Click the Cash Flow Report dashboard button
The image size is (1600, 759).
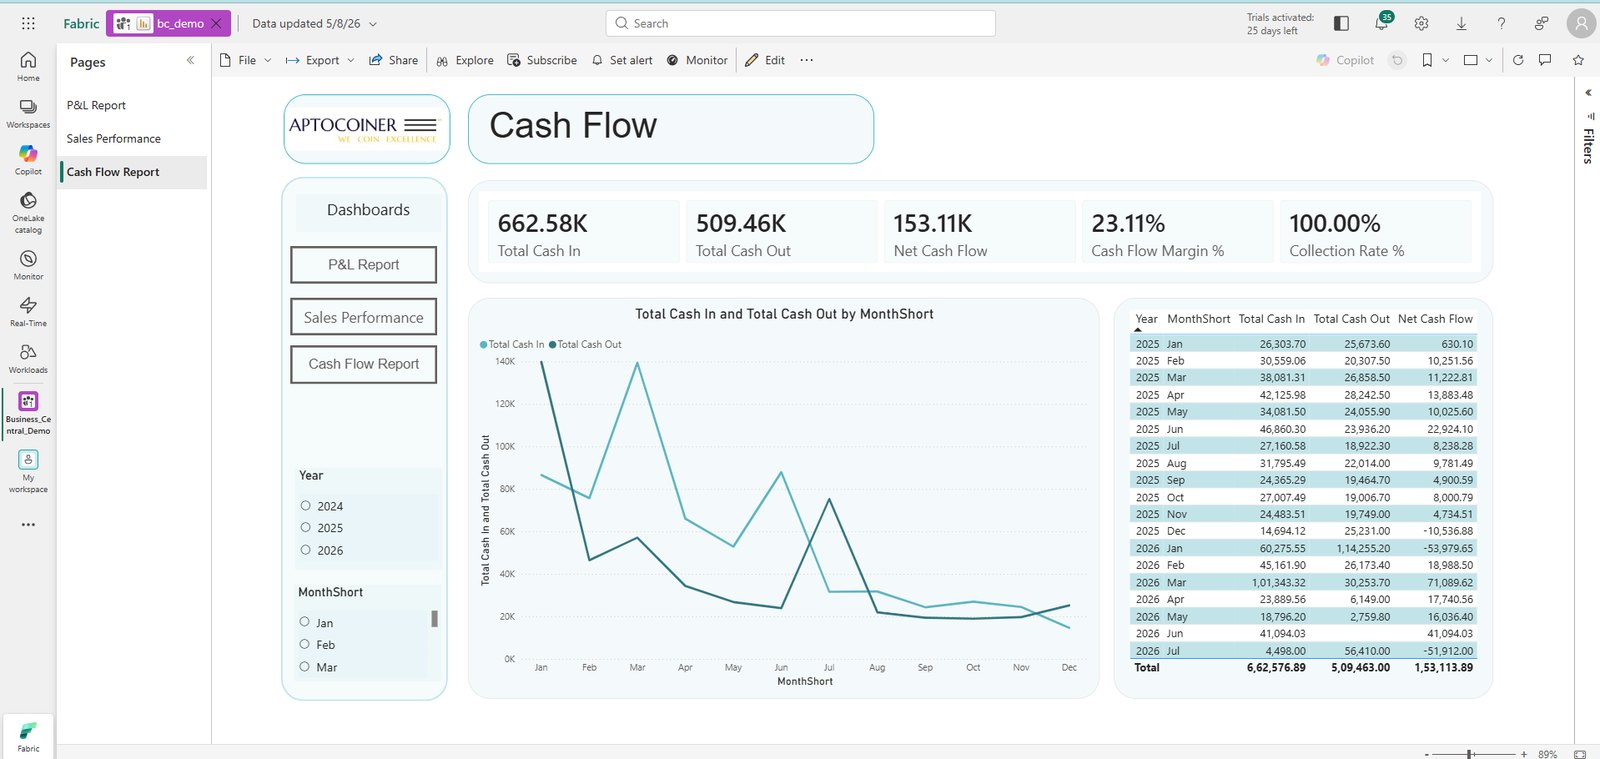[364, 364]
